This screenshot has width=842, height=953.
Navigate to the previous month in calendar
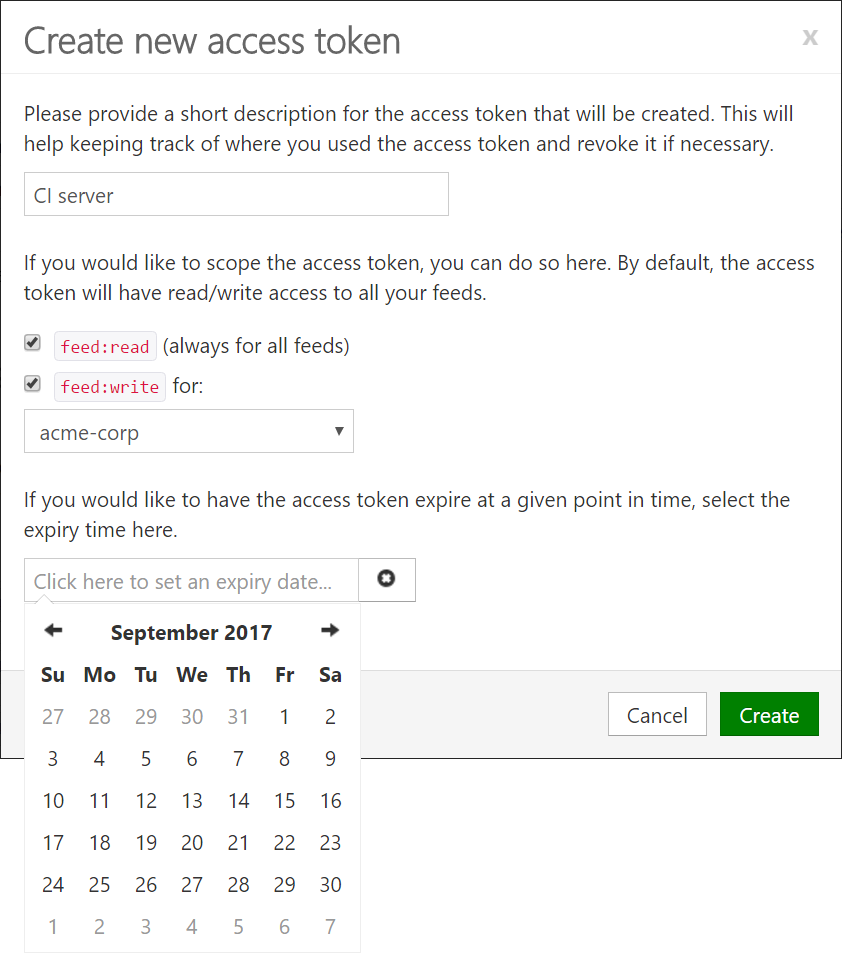(x=52, y=630)
